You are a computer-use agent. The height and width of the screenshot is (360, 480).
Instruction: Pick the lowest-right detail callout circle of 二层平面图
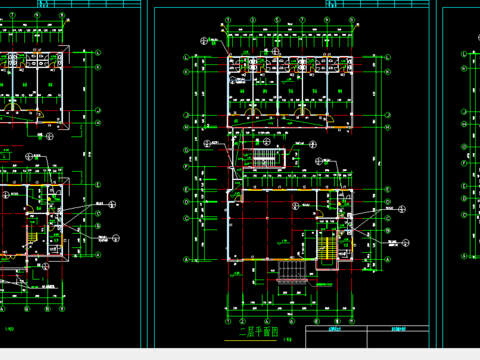[406, 243]
